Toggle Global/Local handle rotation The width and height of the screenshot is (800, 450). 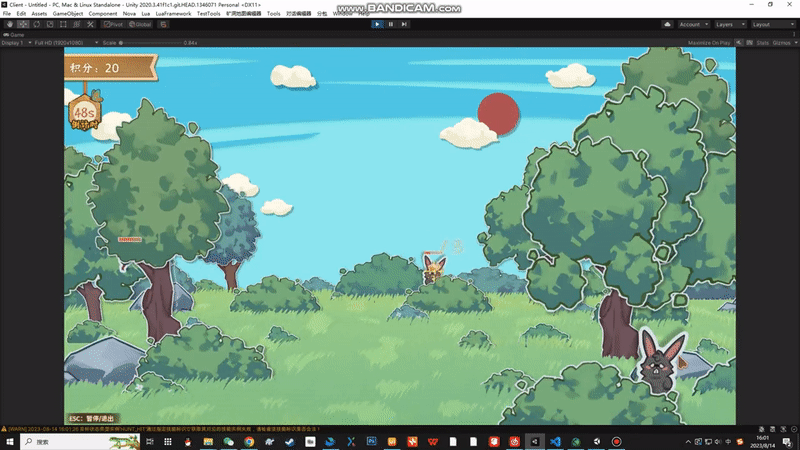138,24
